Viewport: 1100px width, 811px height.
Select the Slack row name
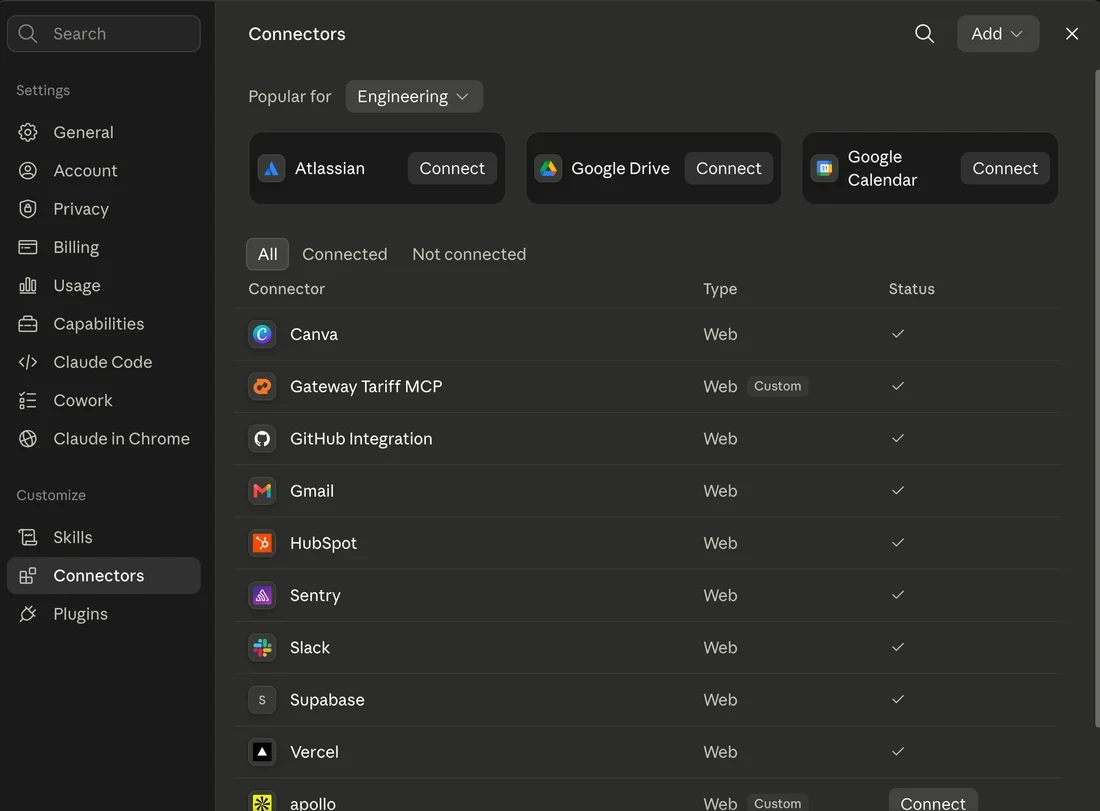click(x=309, y=648)
